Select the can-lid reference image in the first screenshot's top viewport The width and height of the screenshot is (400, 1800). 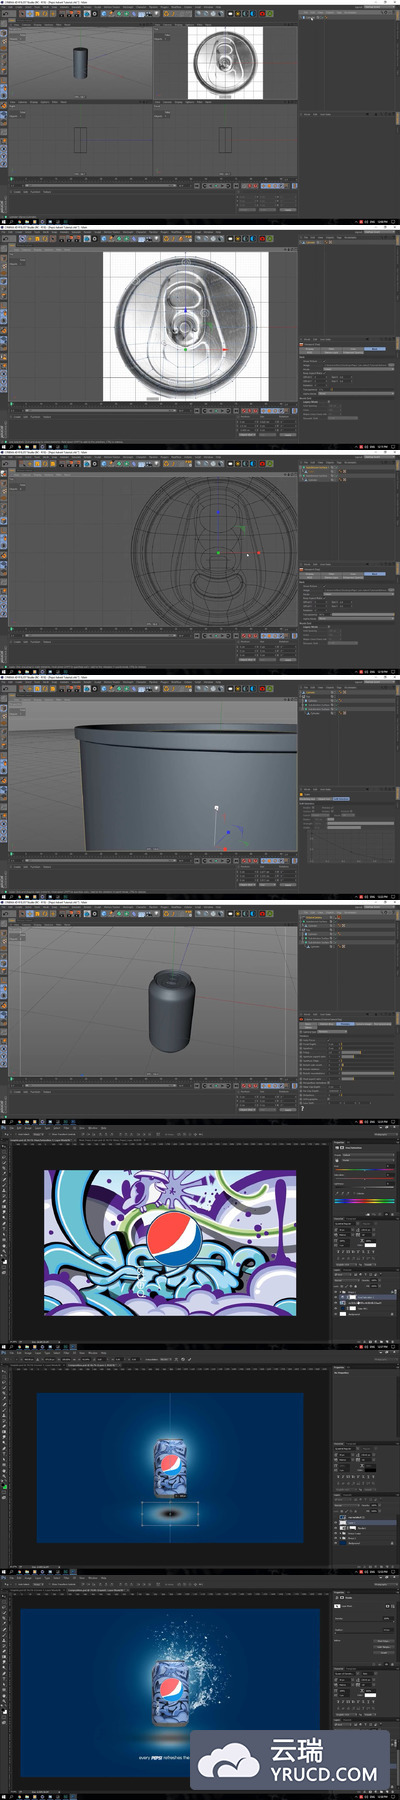226,61
